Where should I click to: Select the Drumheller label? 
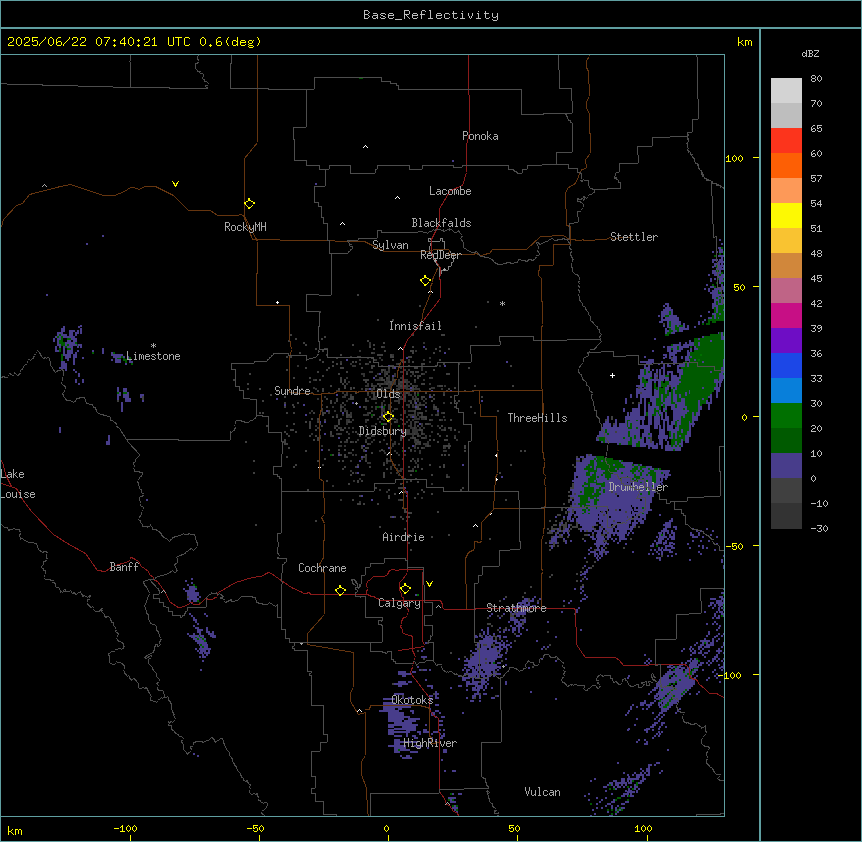(x=638, y=487)
